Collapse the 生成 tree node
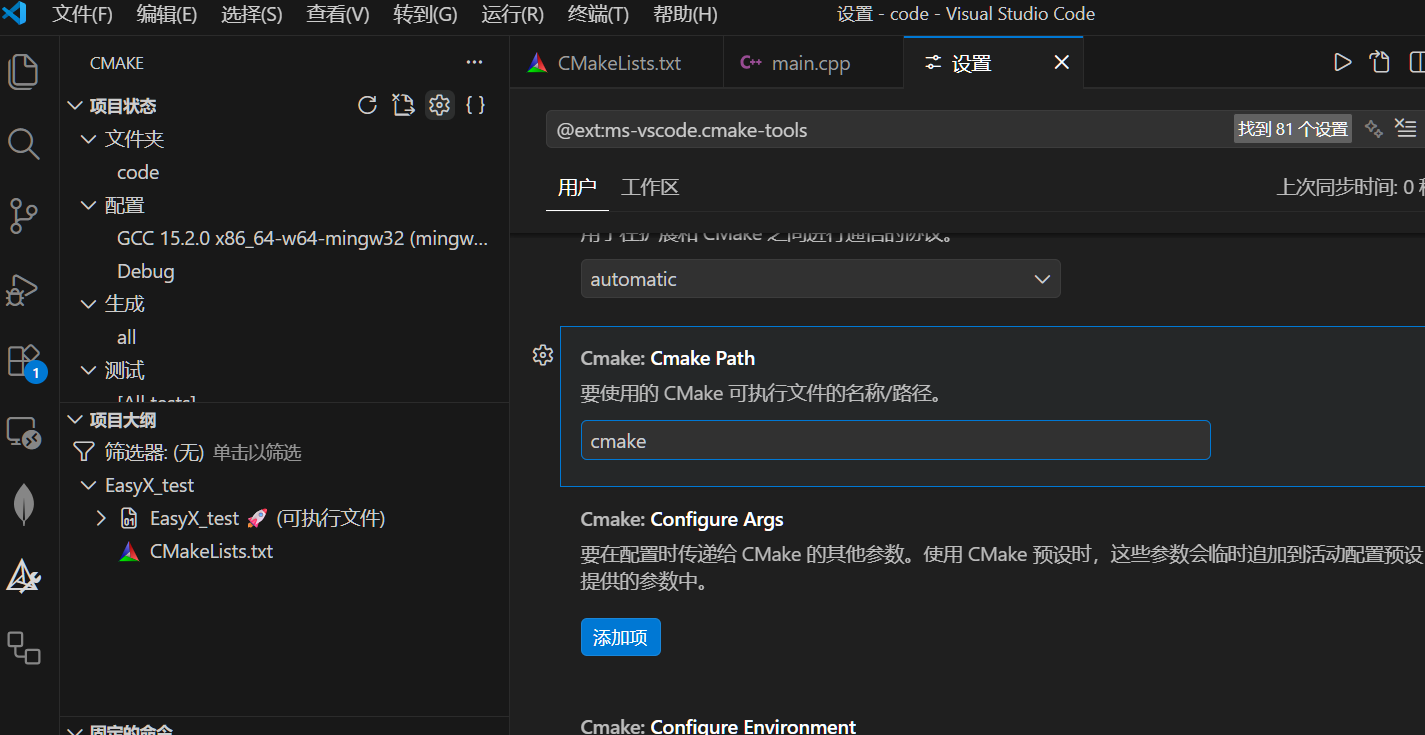The width and height of the screenshot is (1425, 735). pyautogui.click(x=88, y=303)
